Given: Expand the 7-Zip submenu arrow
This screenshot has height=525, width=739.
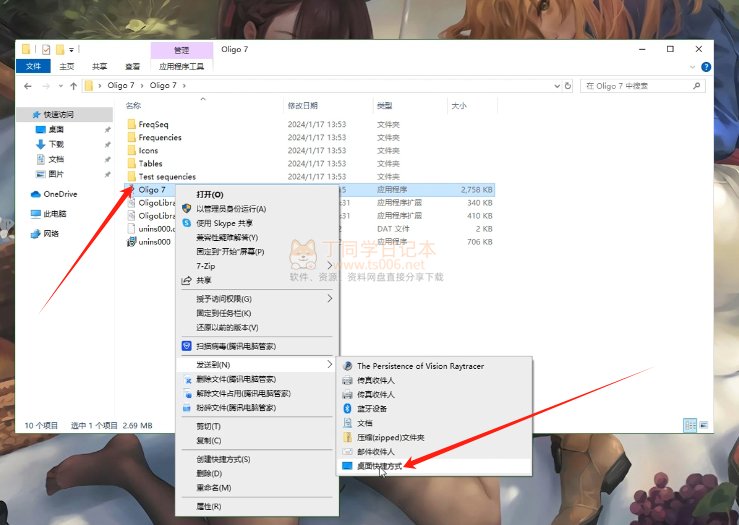Looking at the screenshot, I should (x=329, y=265).
